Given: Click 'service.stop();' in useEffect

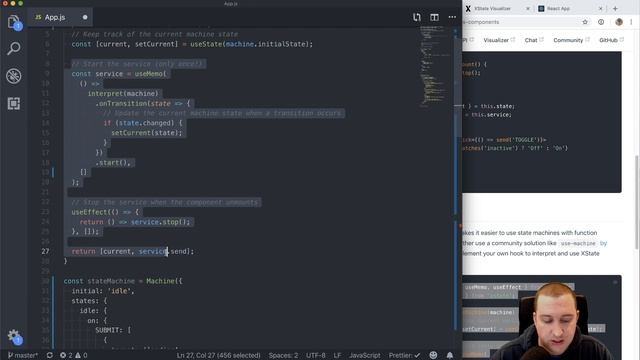Looking at the screenshot, I should pyautogui.click(x=160, y=222).
